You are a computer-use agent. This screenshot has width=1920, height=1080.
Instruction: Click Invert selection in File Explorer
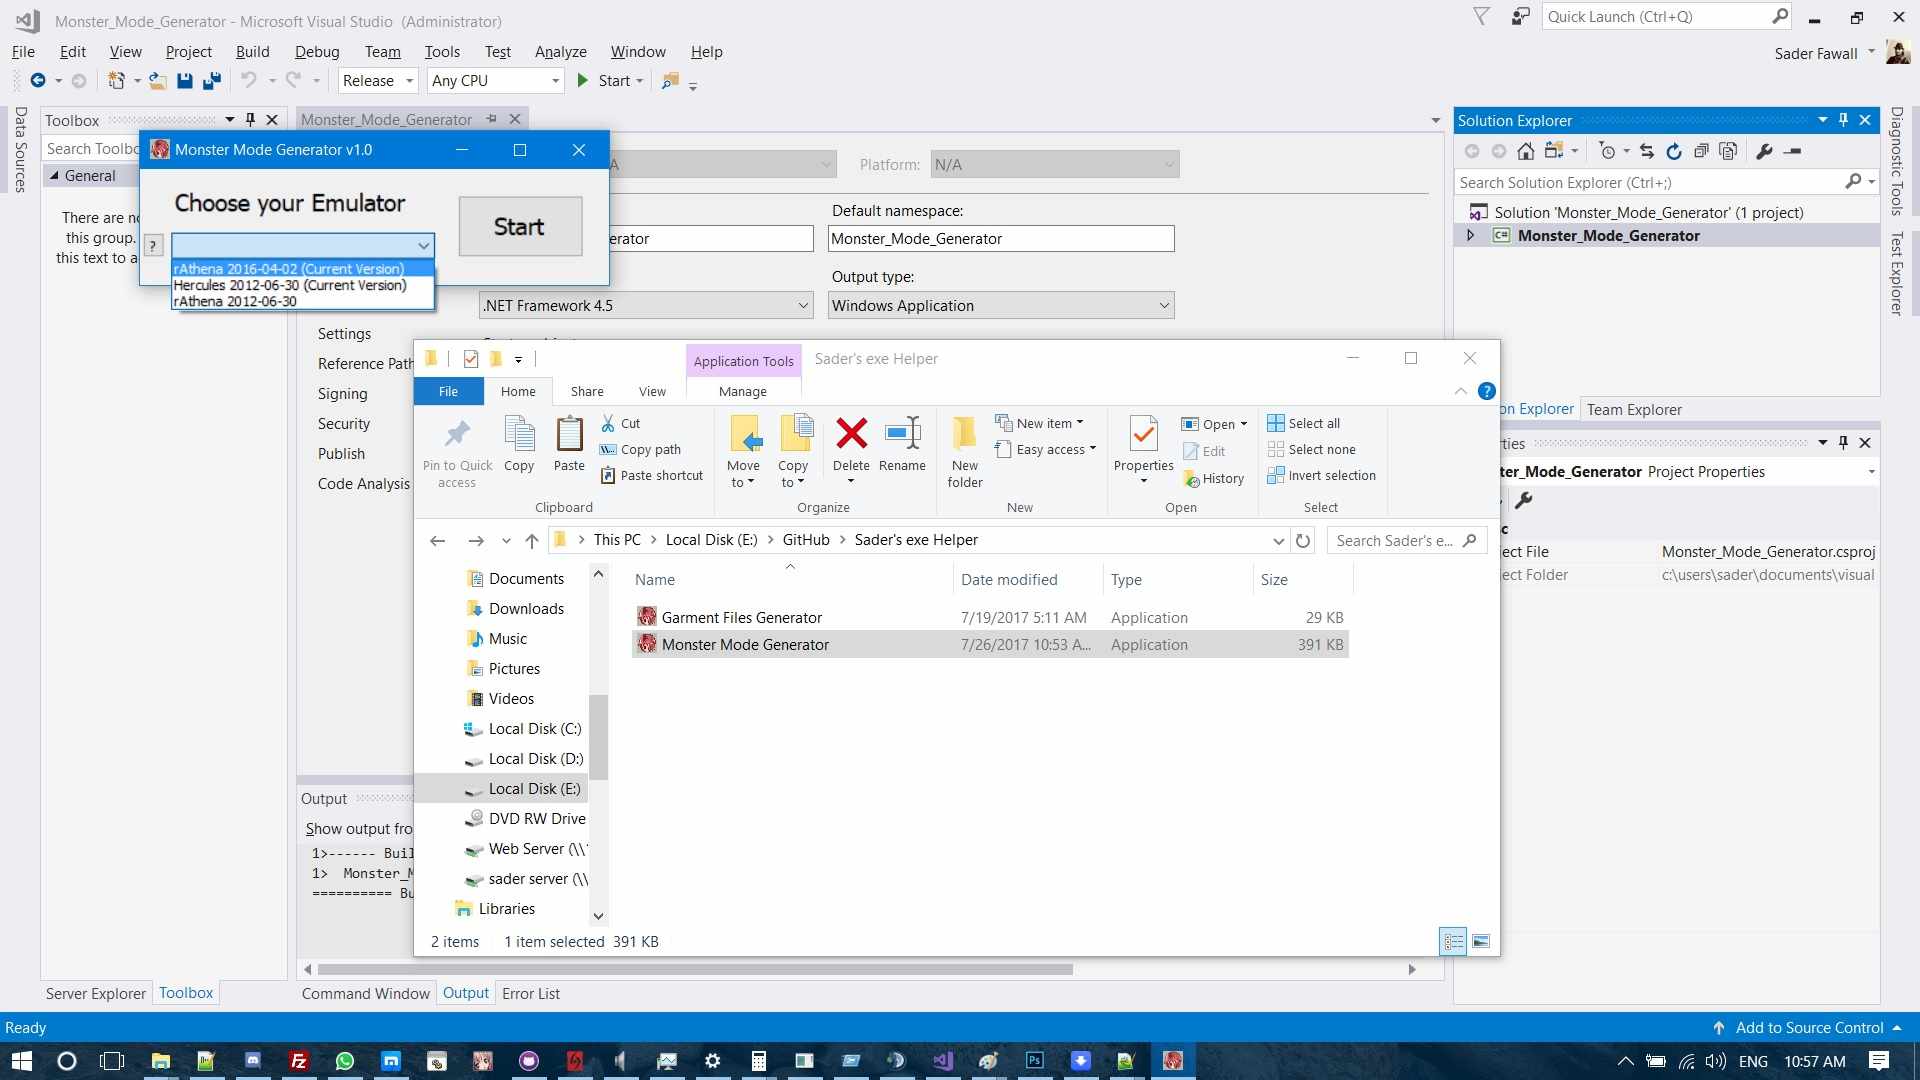click(x=1321, y=476)
